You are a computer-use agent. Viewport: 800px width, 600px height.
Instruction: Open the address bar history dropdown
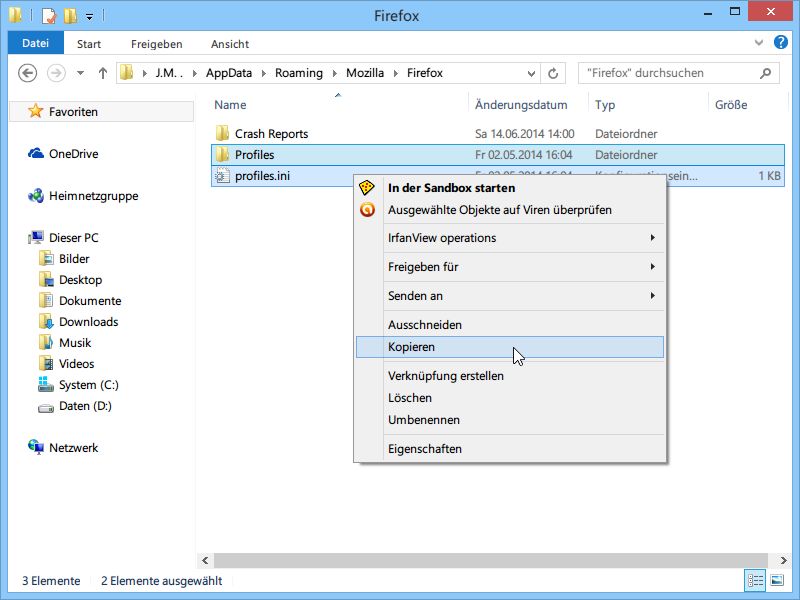[531, 73]
